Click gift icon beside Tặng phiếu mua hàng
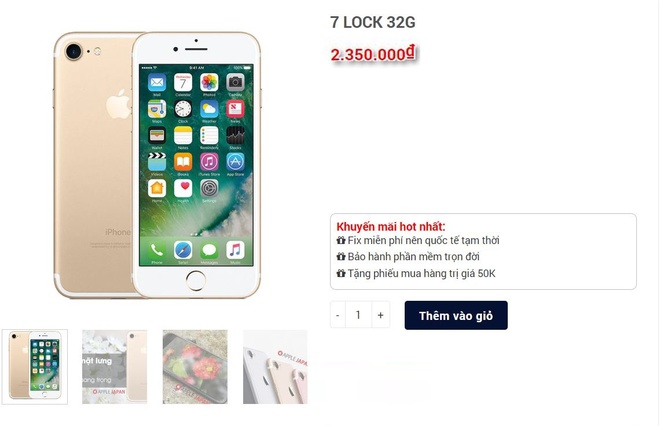660x426 pixels. (x=341, y=273)
